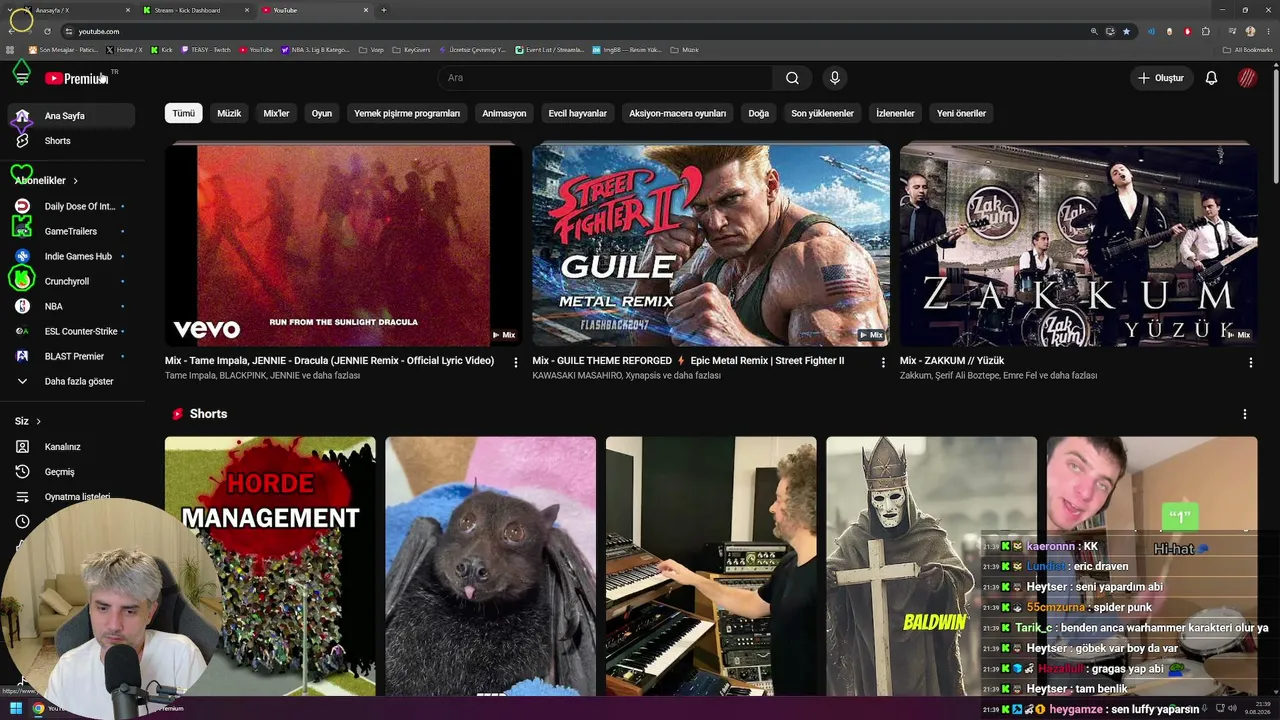Image resolution: width=1280 pixels, height=720 pixels.
Task: Open Chrome three-dot menu
Action: (x=1267, y=31)
